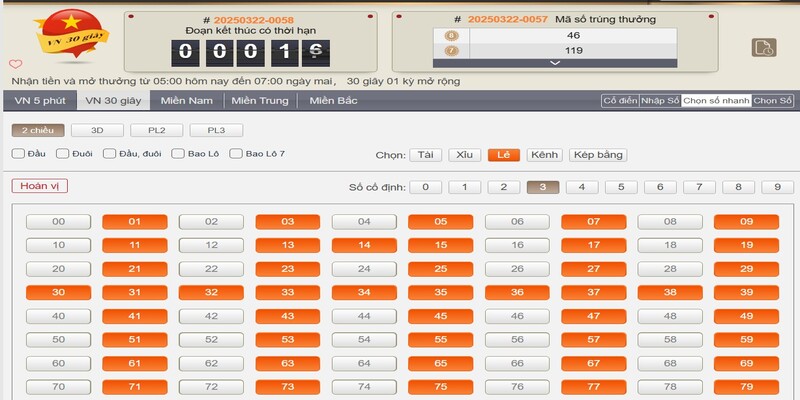Select number 00 in the grid

pos(58,222)
